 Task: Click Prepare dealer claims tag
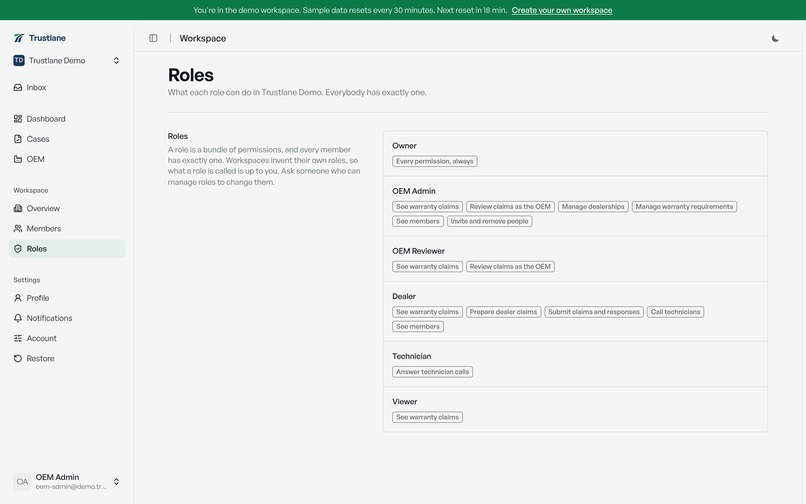[x=503, y=312]
